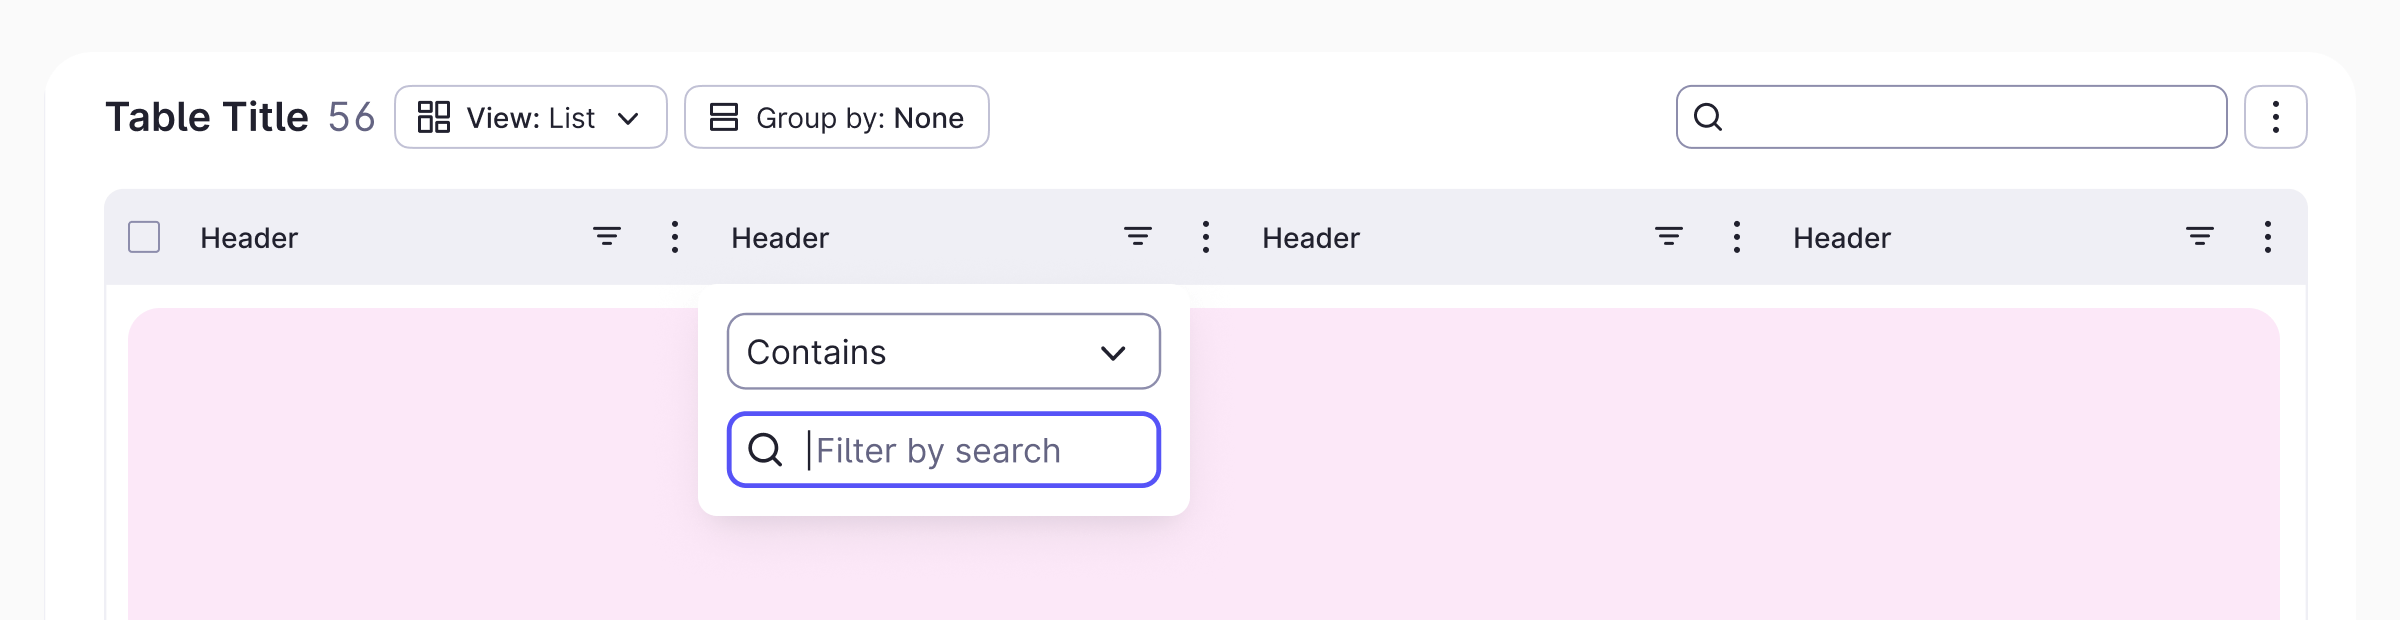
Task: Toggle the select-all checkbox in the header row
Action: click(143, 237)
